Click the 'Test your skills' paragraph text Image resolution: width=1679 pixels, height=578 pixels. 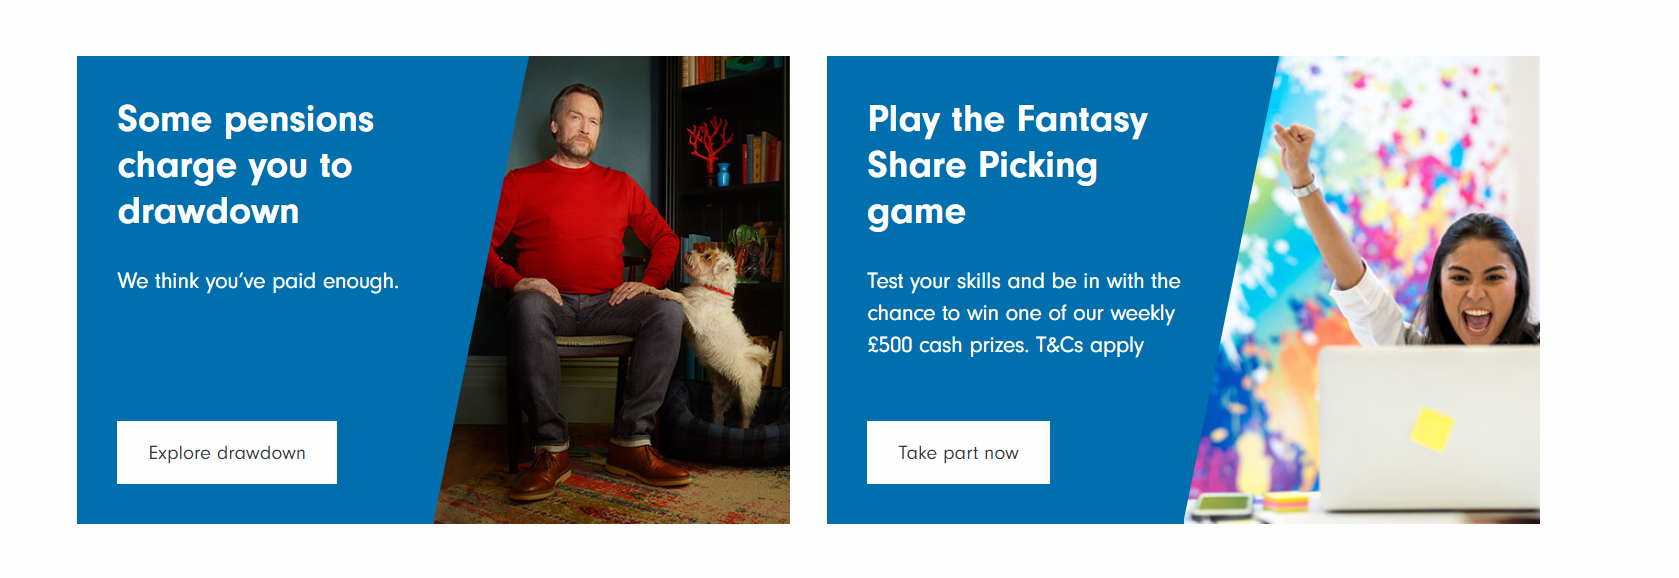click(1024, 313)
